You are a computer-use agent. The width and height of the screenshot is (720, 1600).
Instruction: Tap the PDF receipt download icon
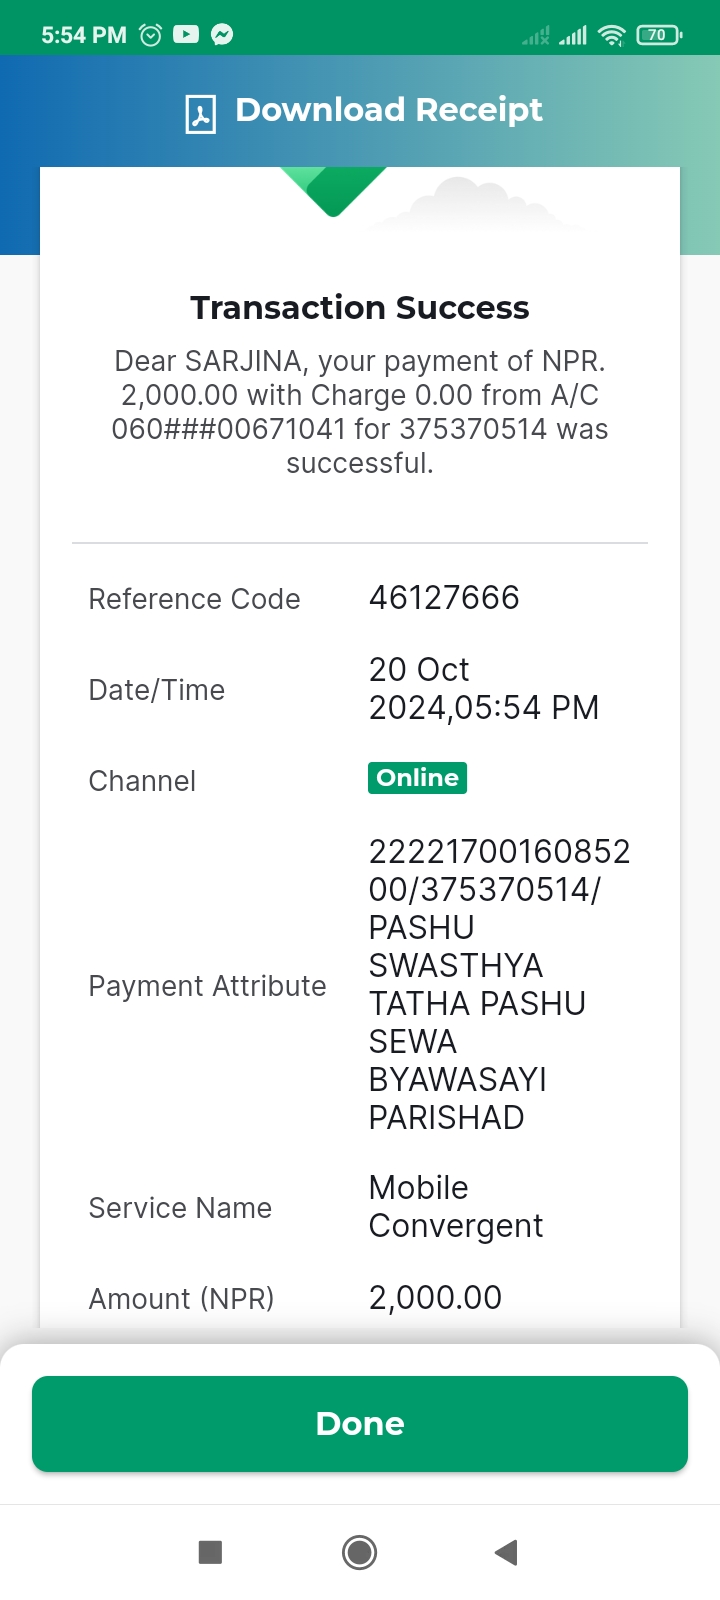201,113
